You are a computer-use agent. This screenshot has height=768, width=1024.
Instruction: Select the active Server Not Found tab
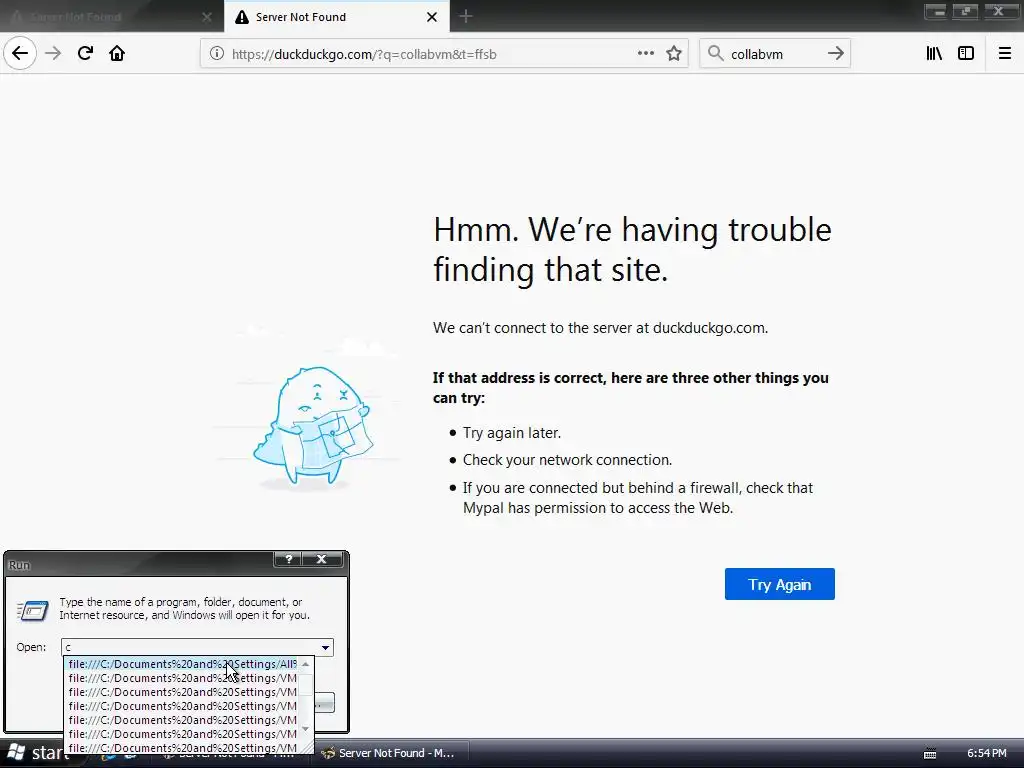coord(336,17)
